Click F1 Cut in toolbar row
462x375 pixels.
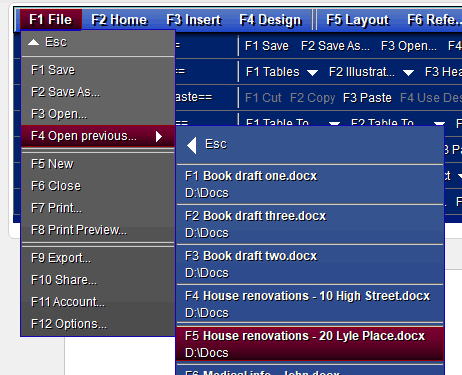263,98
